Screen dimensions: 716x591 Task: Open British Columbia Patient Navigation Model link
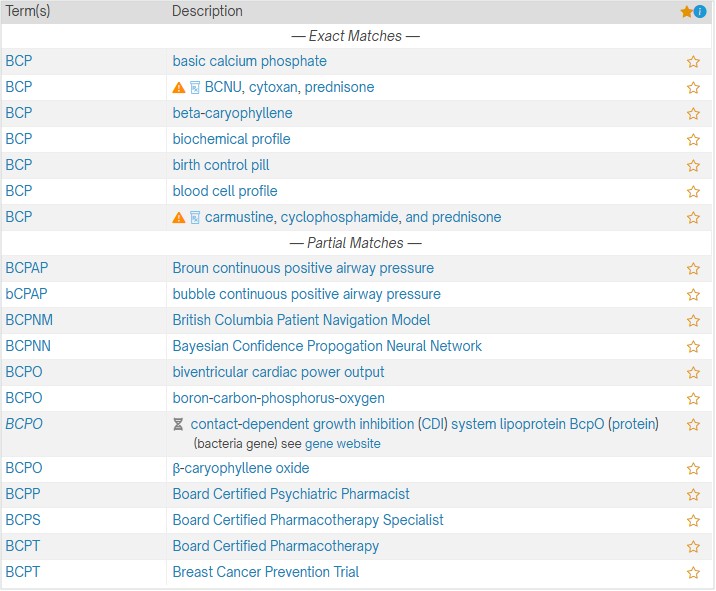[301, 320]
